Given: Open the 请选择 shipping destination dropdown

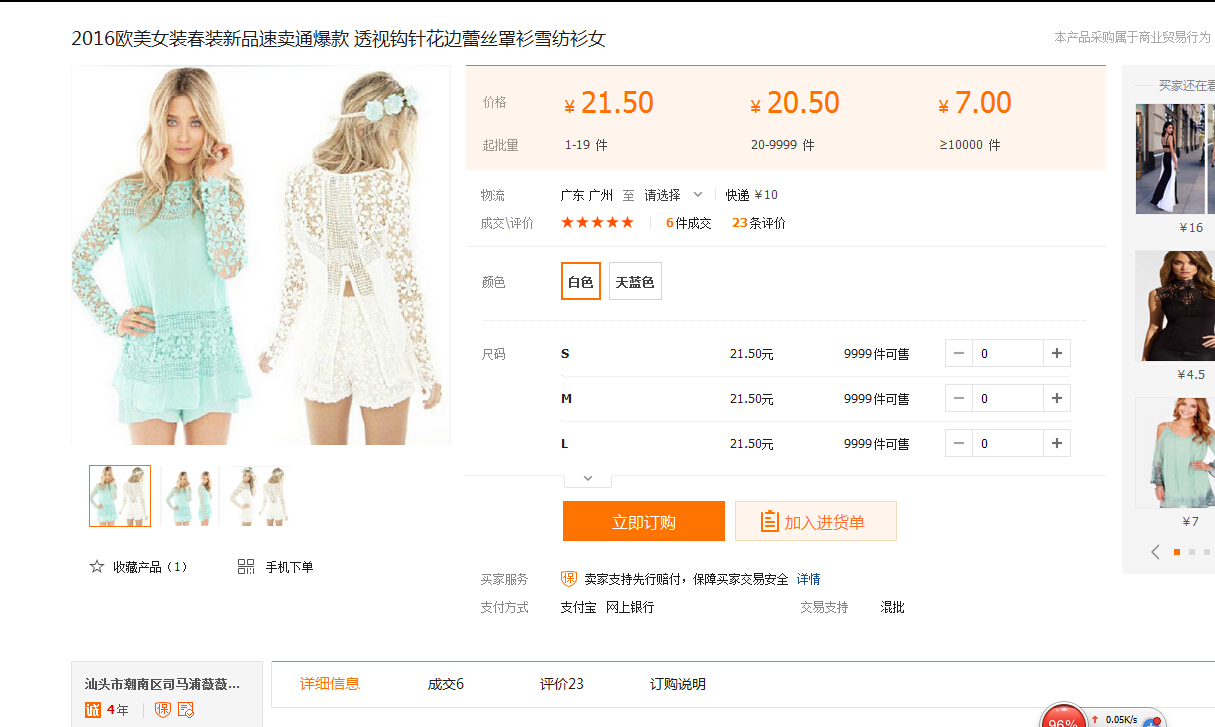Looking at the screenshot, I should 673,195.
